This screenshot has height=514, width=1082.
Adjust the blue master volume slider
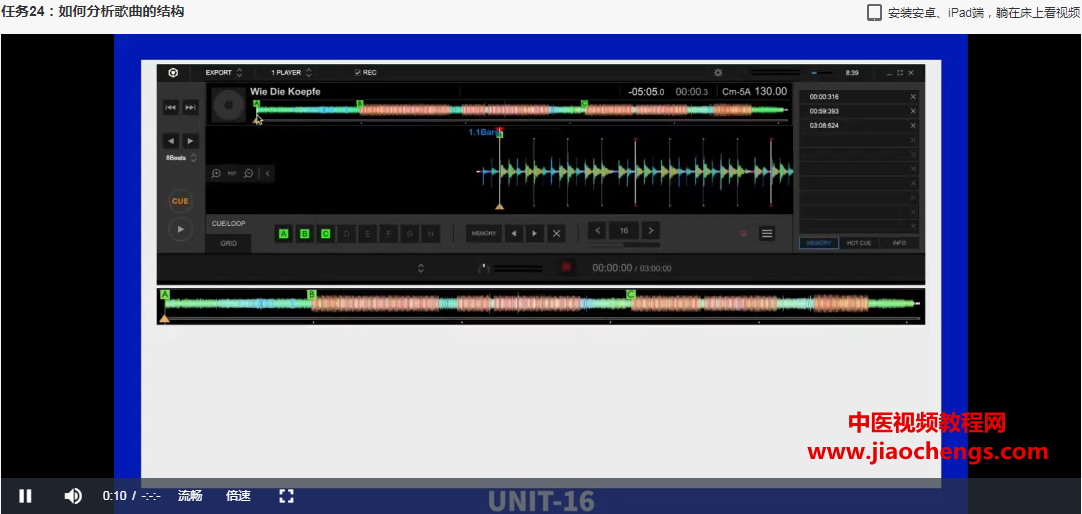(821, 72)
